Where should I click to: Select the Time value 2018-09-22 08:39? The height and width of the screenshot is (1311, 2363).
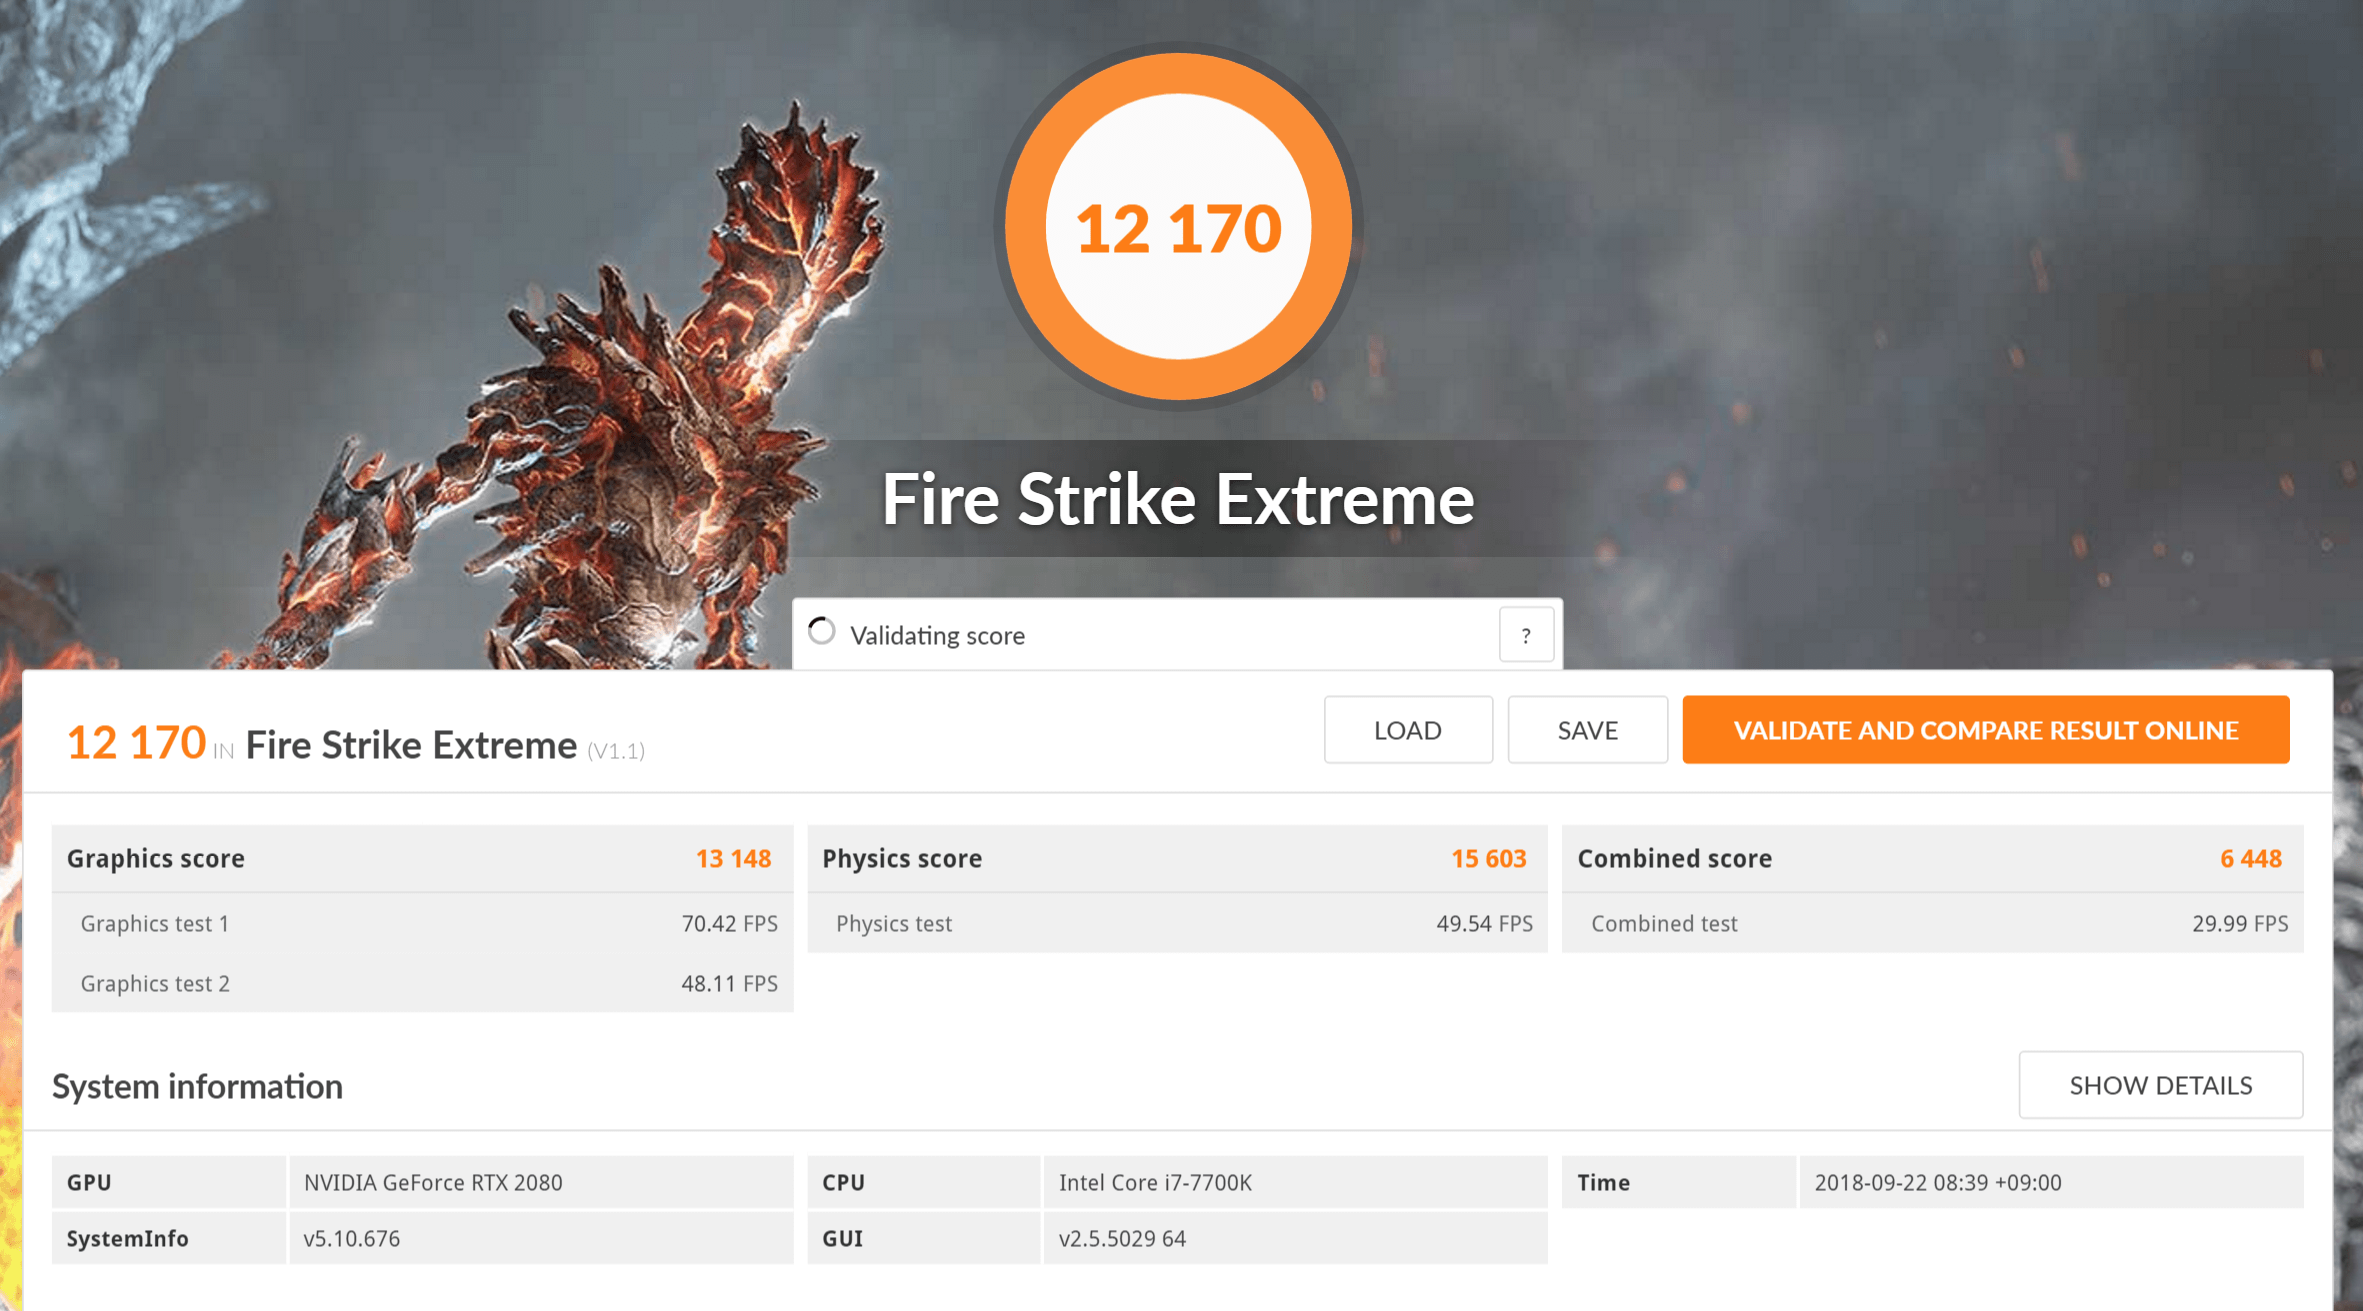tap(1937, 1183)
